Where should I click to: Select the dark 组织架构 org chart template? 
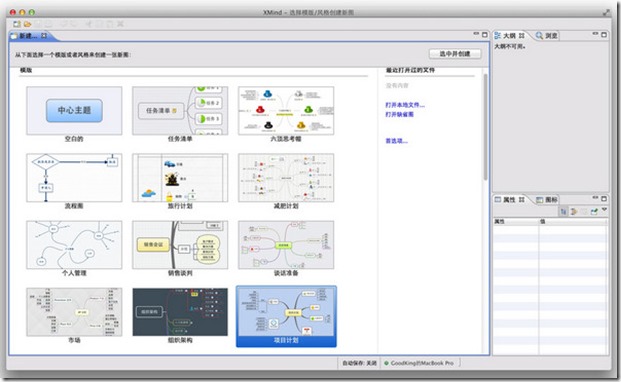(x=180, y=312)
